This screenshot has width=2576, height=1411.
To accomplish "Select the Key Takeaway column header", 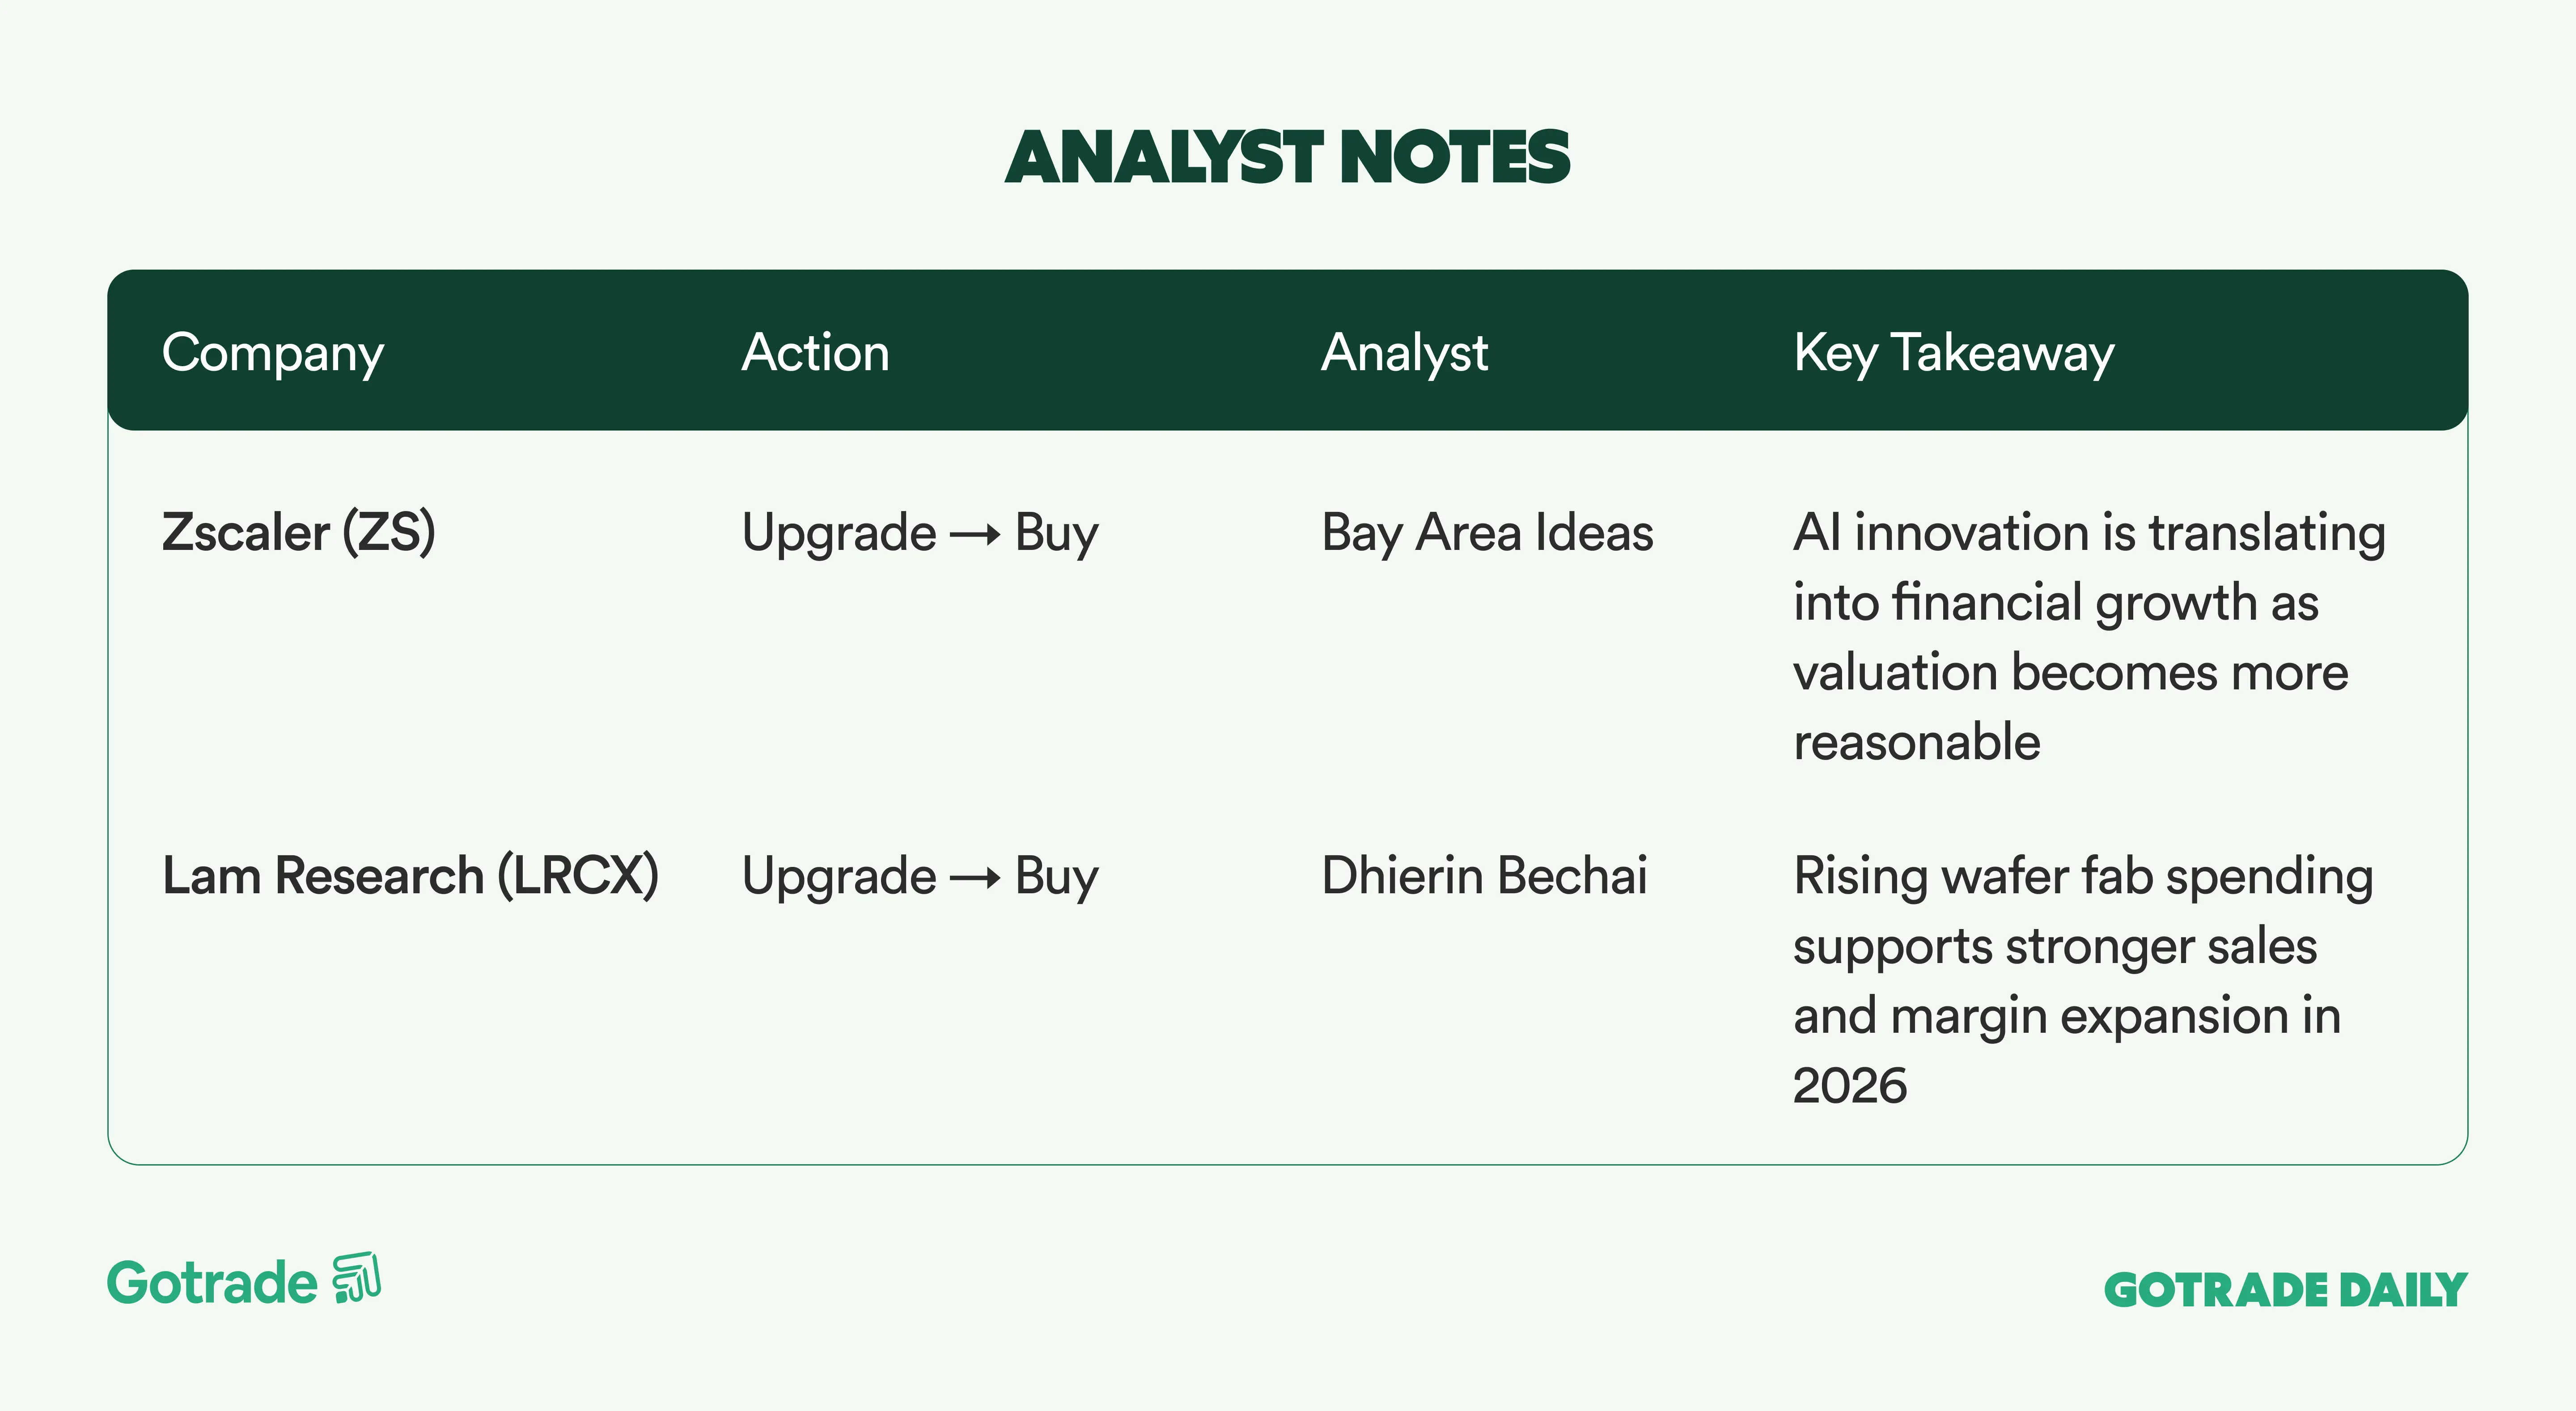I will pos(1953,353).
